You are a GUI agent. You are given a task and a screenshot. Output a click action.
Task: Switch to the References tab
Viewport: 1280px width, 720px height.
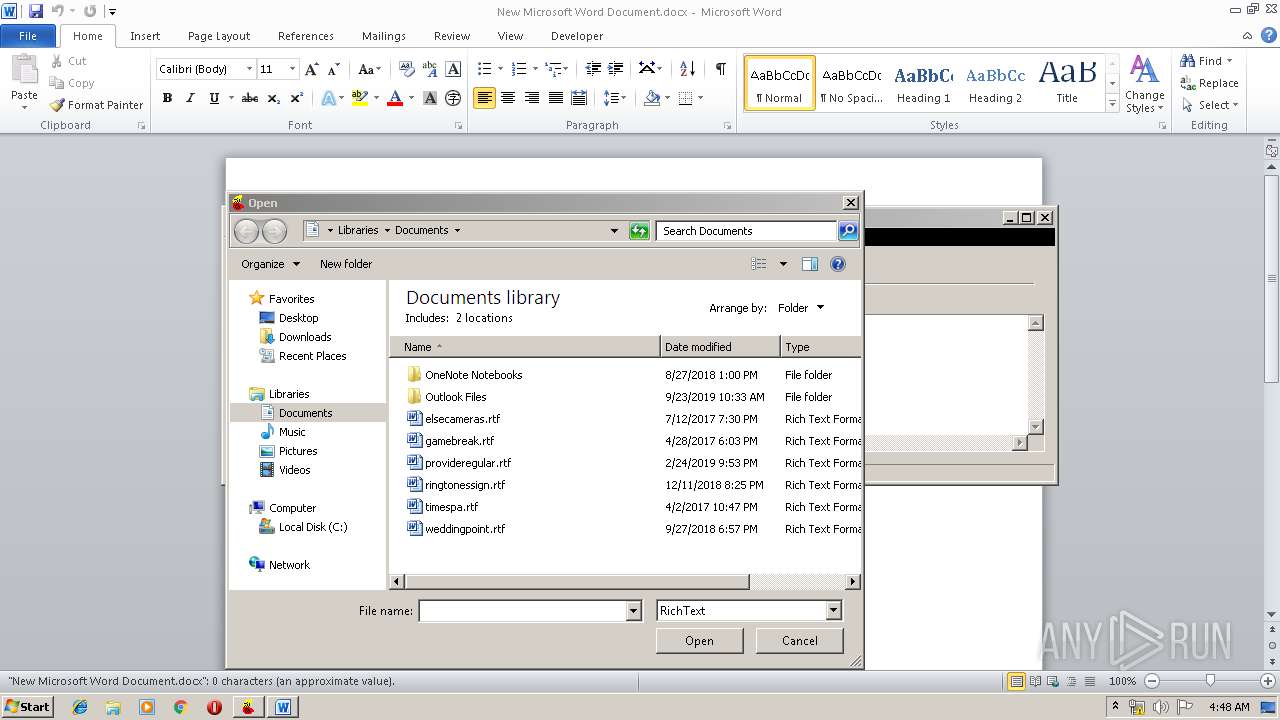pyautogui.click(x=306, y=36)
